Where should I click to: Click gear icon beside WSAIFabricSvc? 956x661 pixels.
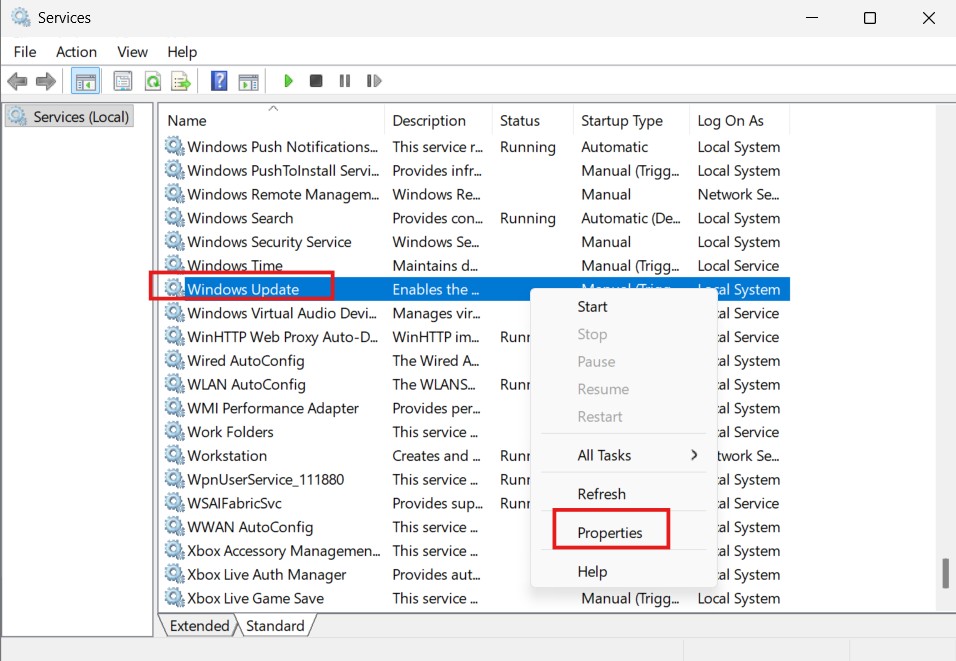click(x=174, y=502)
